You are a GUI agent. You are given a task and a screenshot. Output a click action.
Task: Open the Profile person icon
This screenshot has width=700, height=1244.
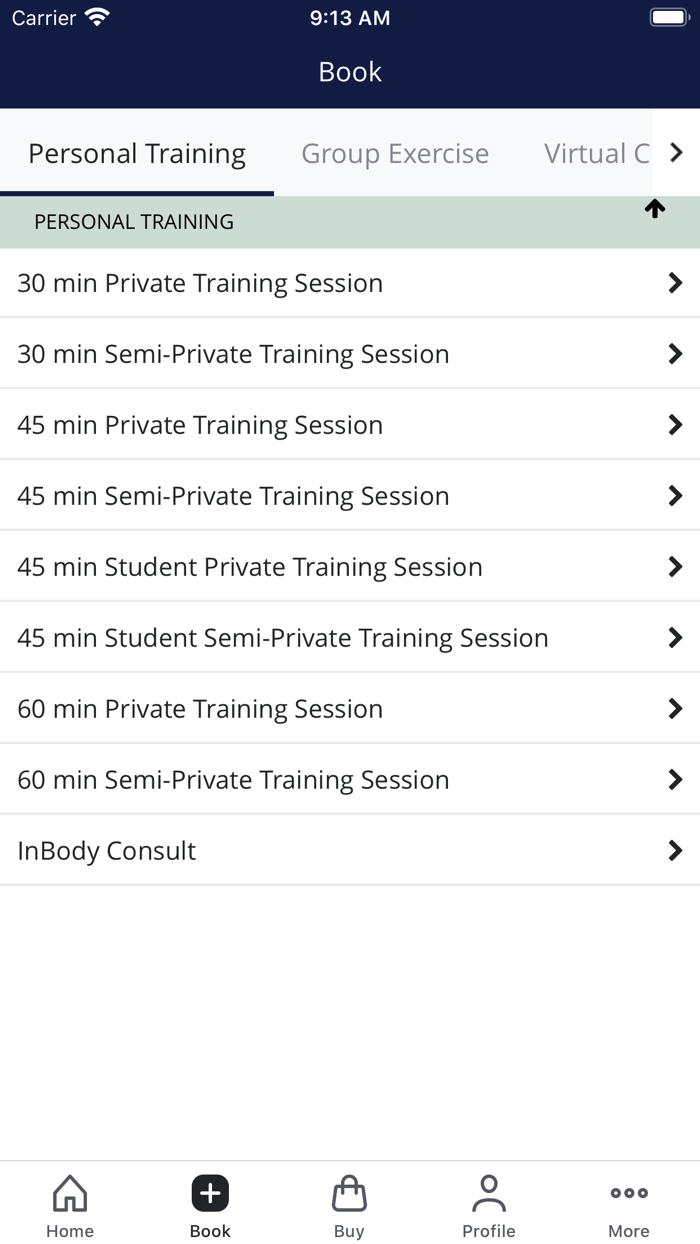tap(489, 1193)
